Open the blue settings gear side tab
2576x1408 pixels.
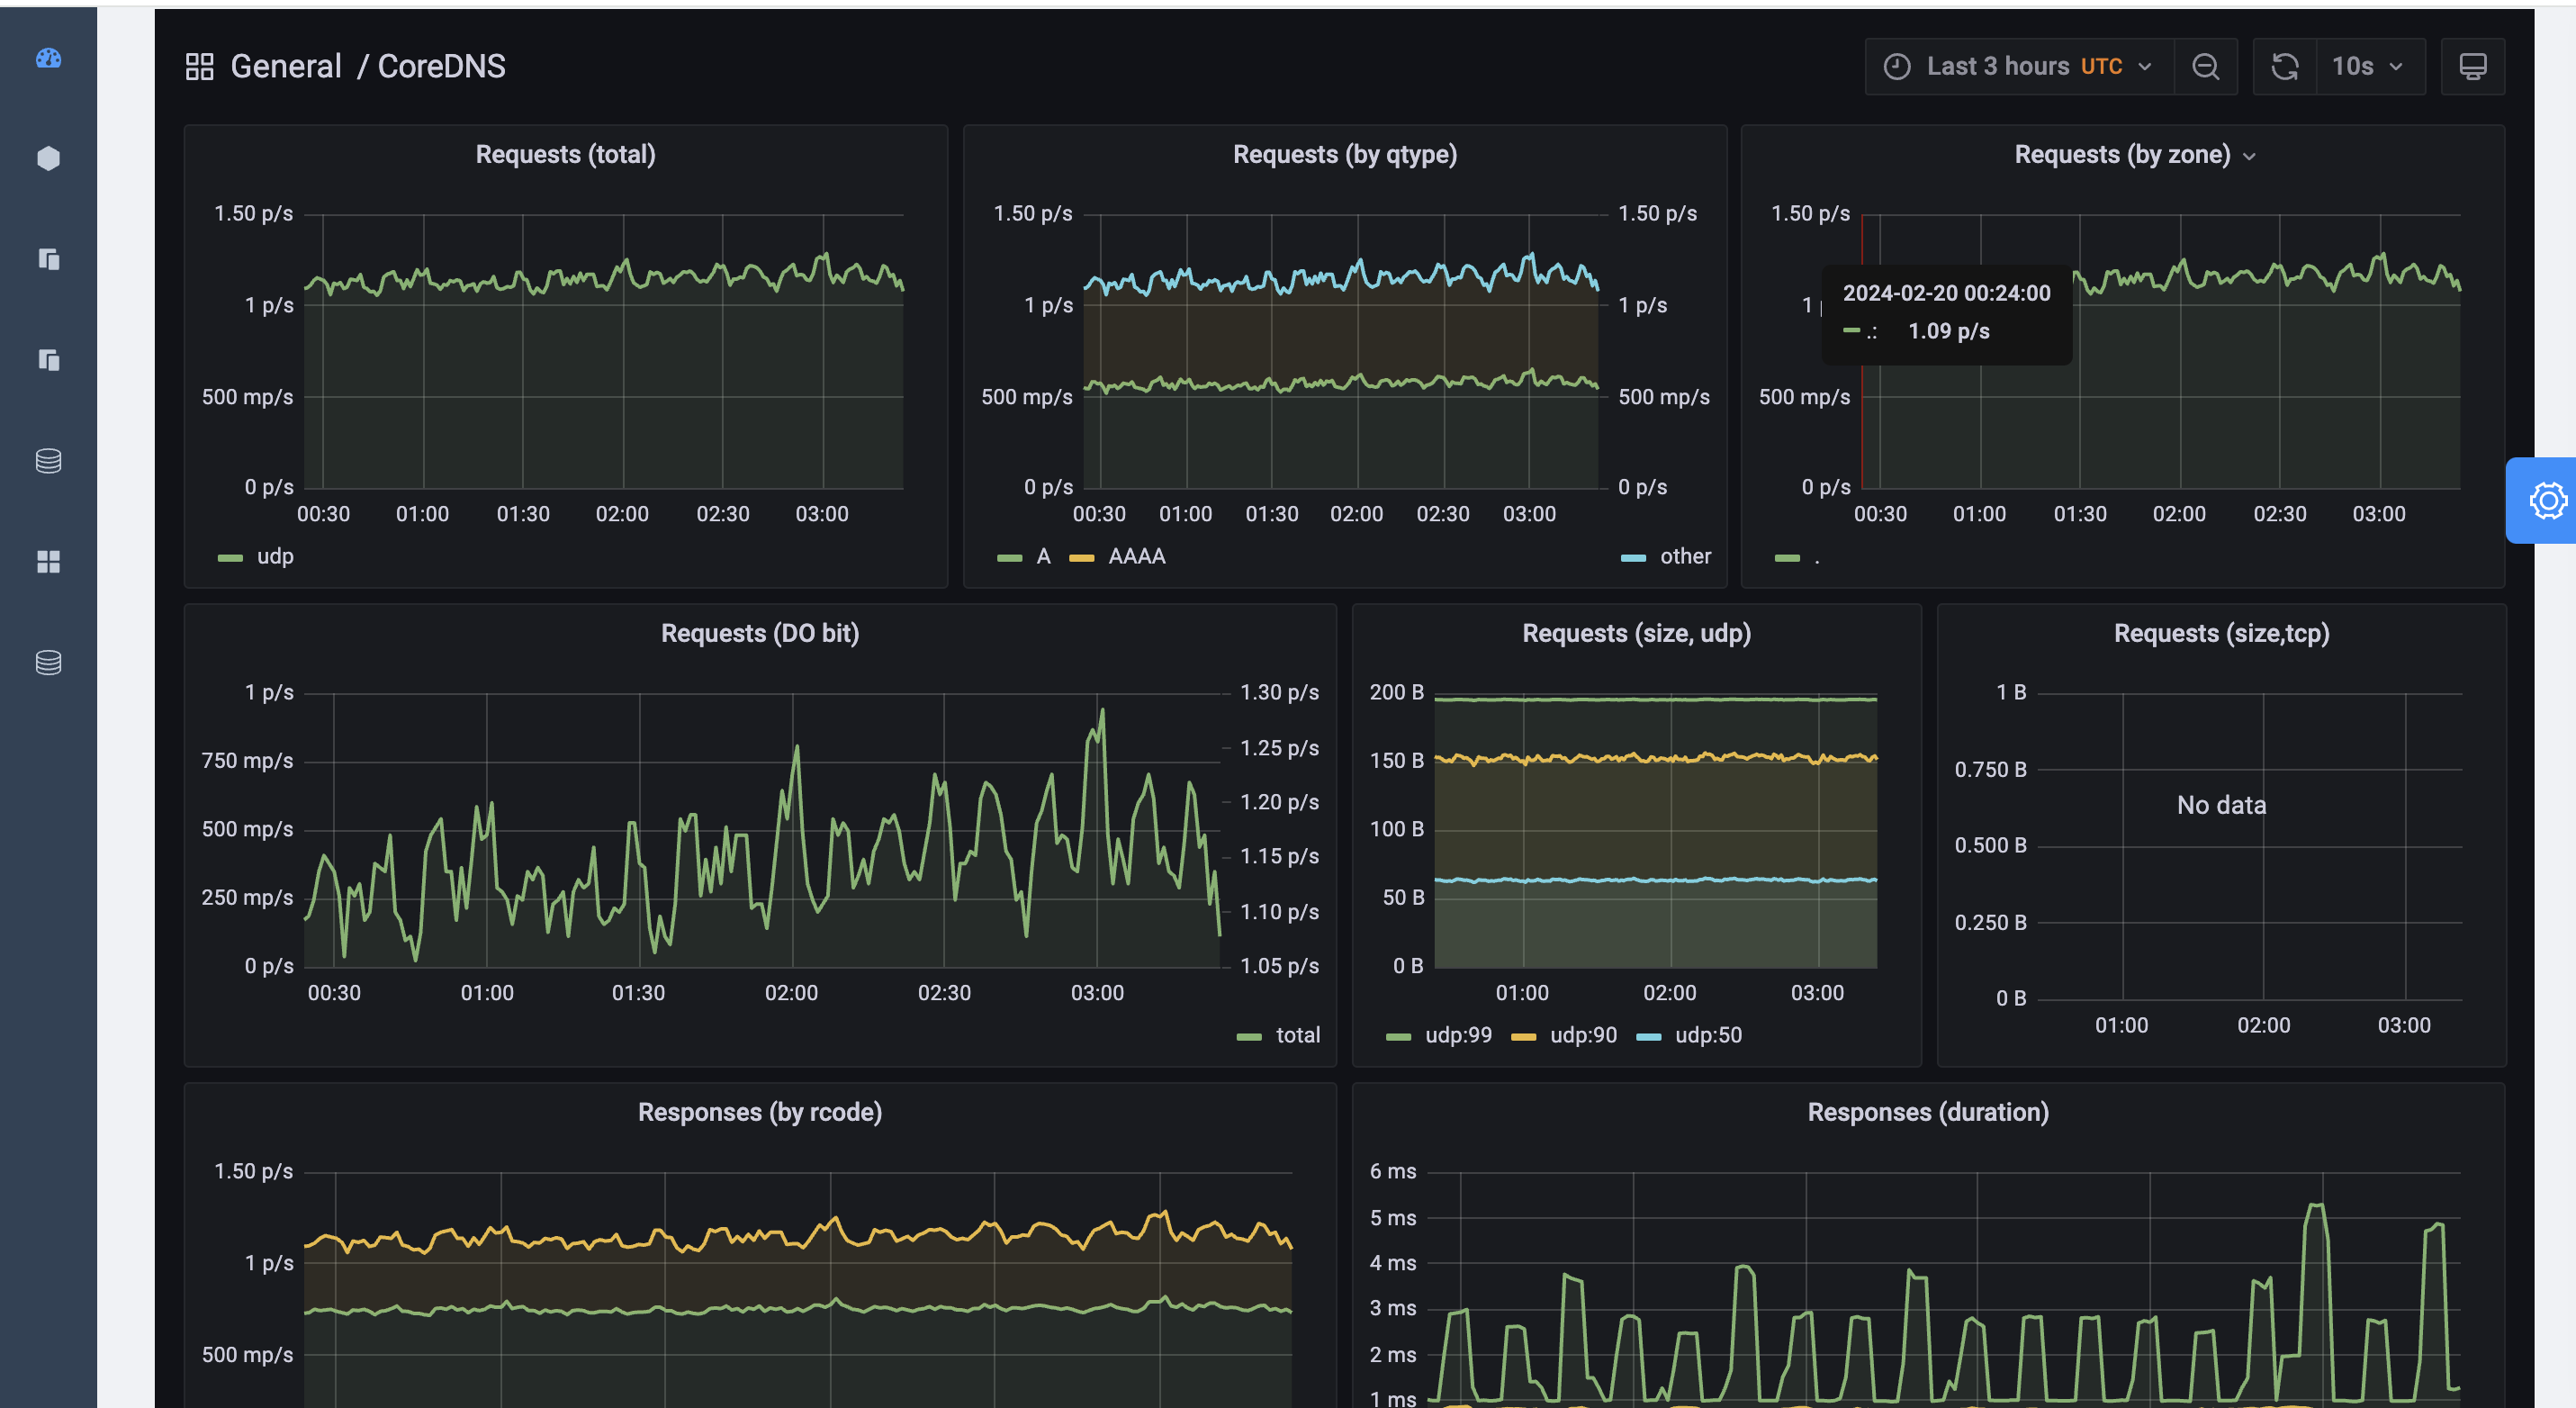[x=2547, y=501]
